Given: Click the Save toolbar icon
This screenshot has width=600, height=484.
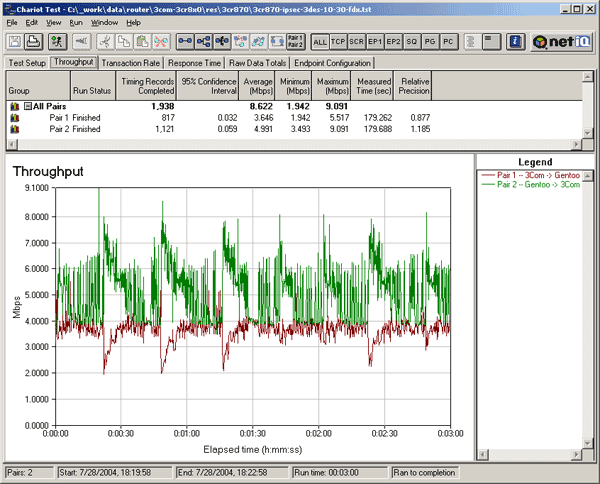Looking at the screenshot, I should [x=15, y=42].
